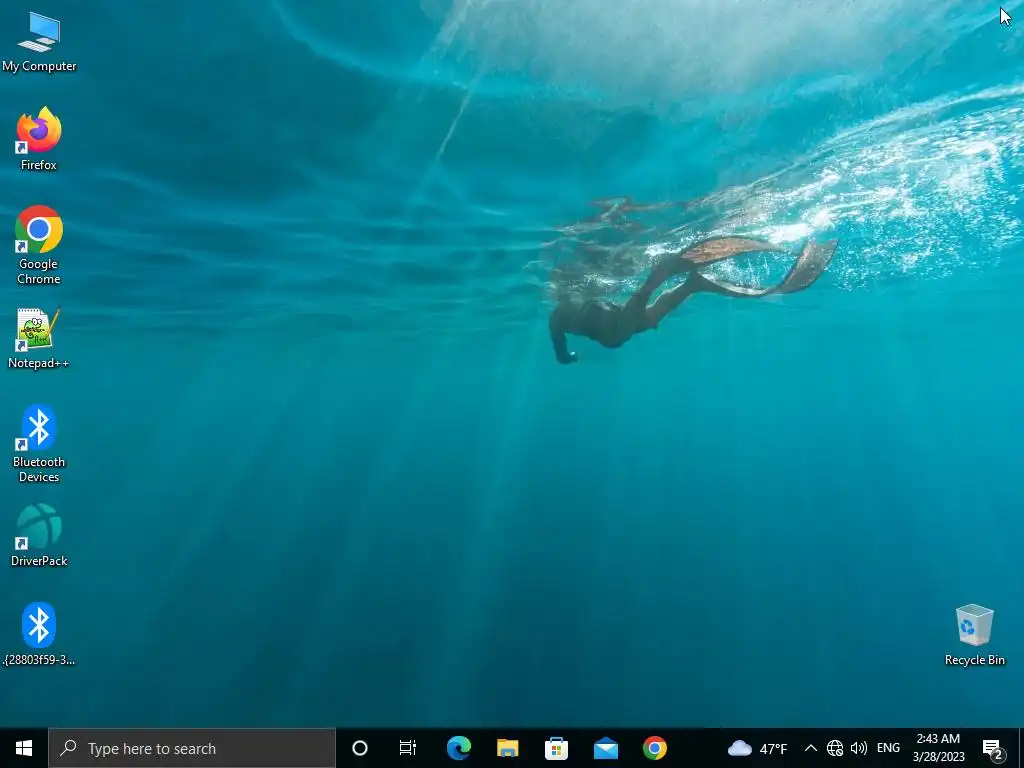Switch input language via ENG indicator
The width and height of the screenshot is (1024, 768).
click(888, 748)
